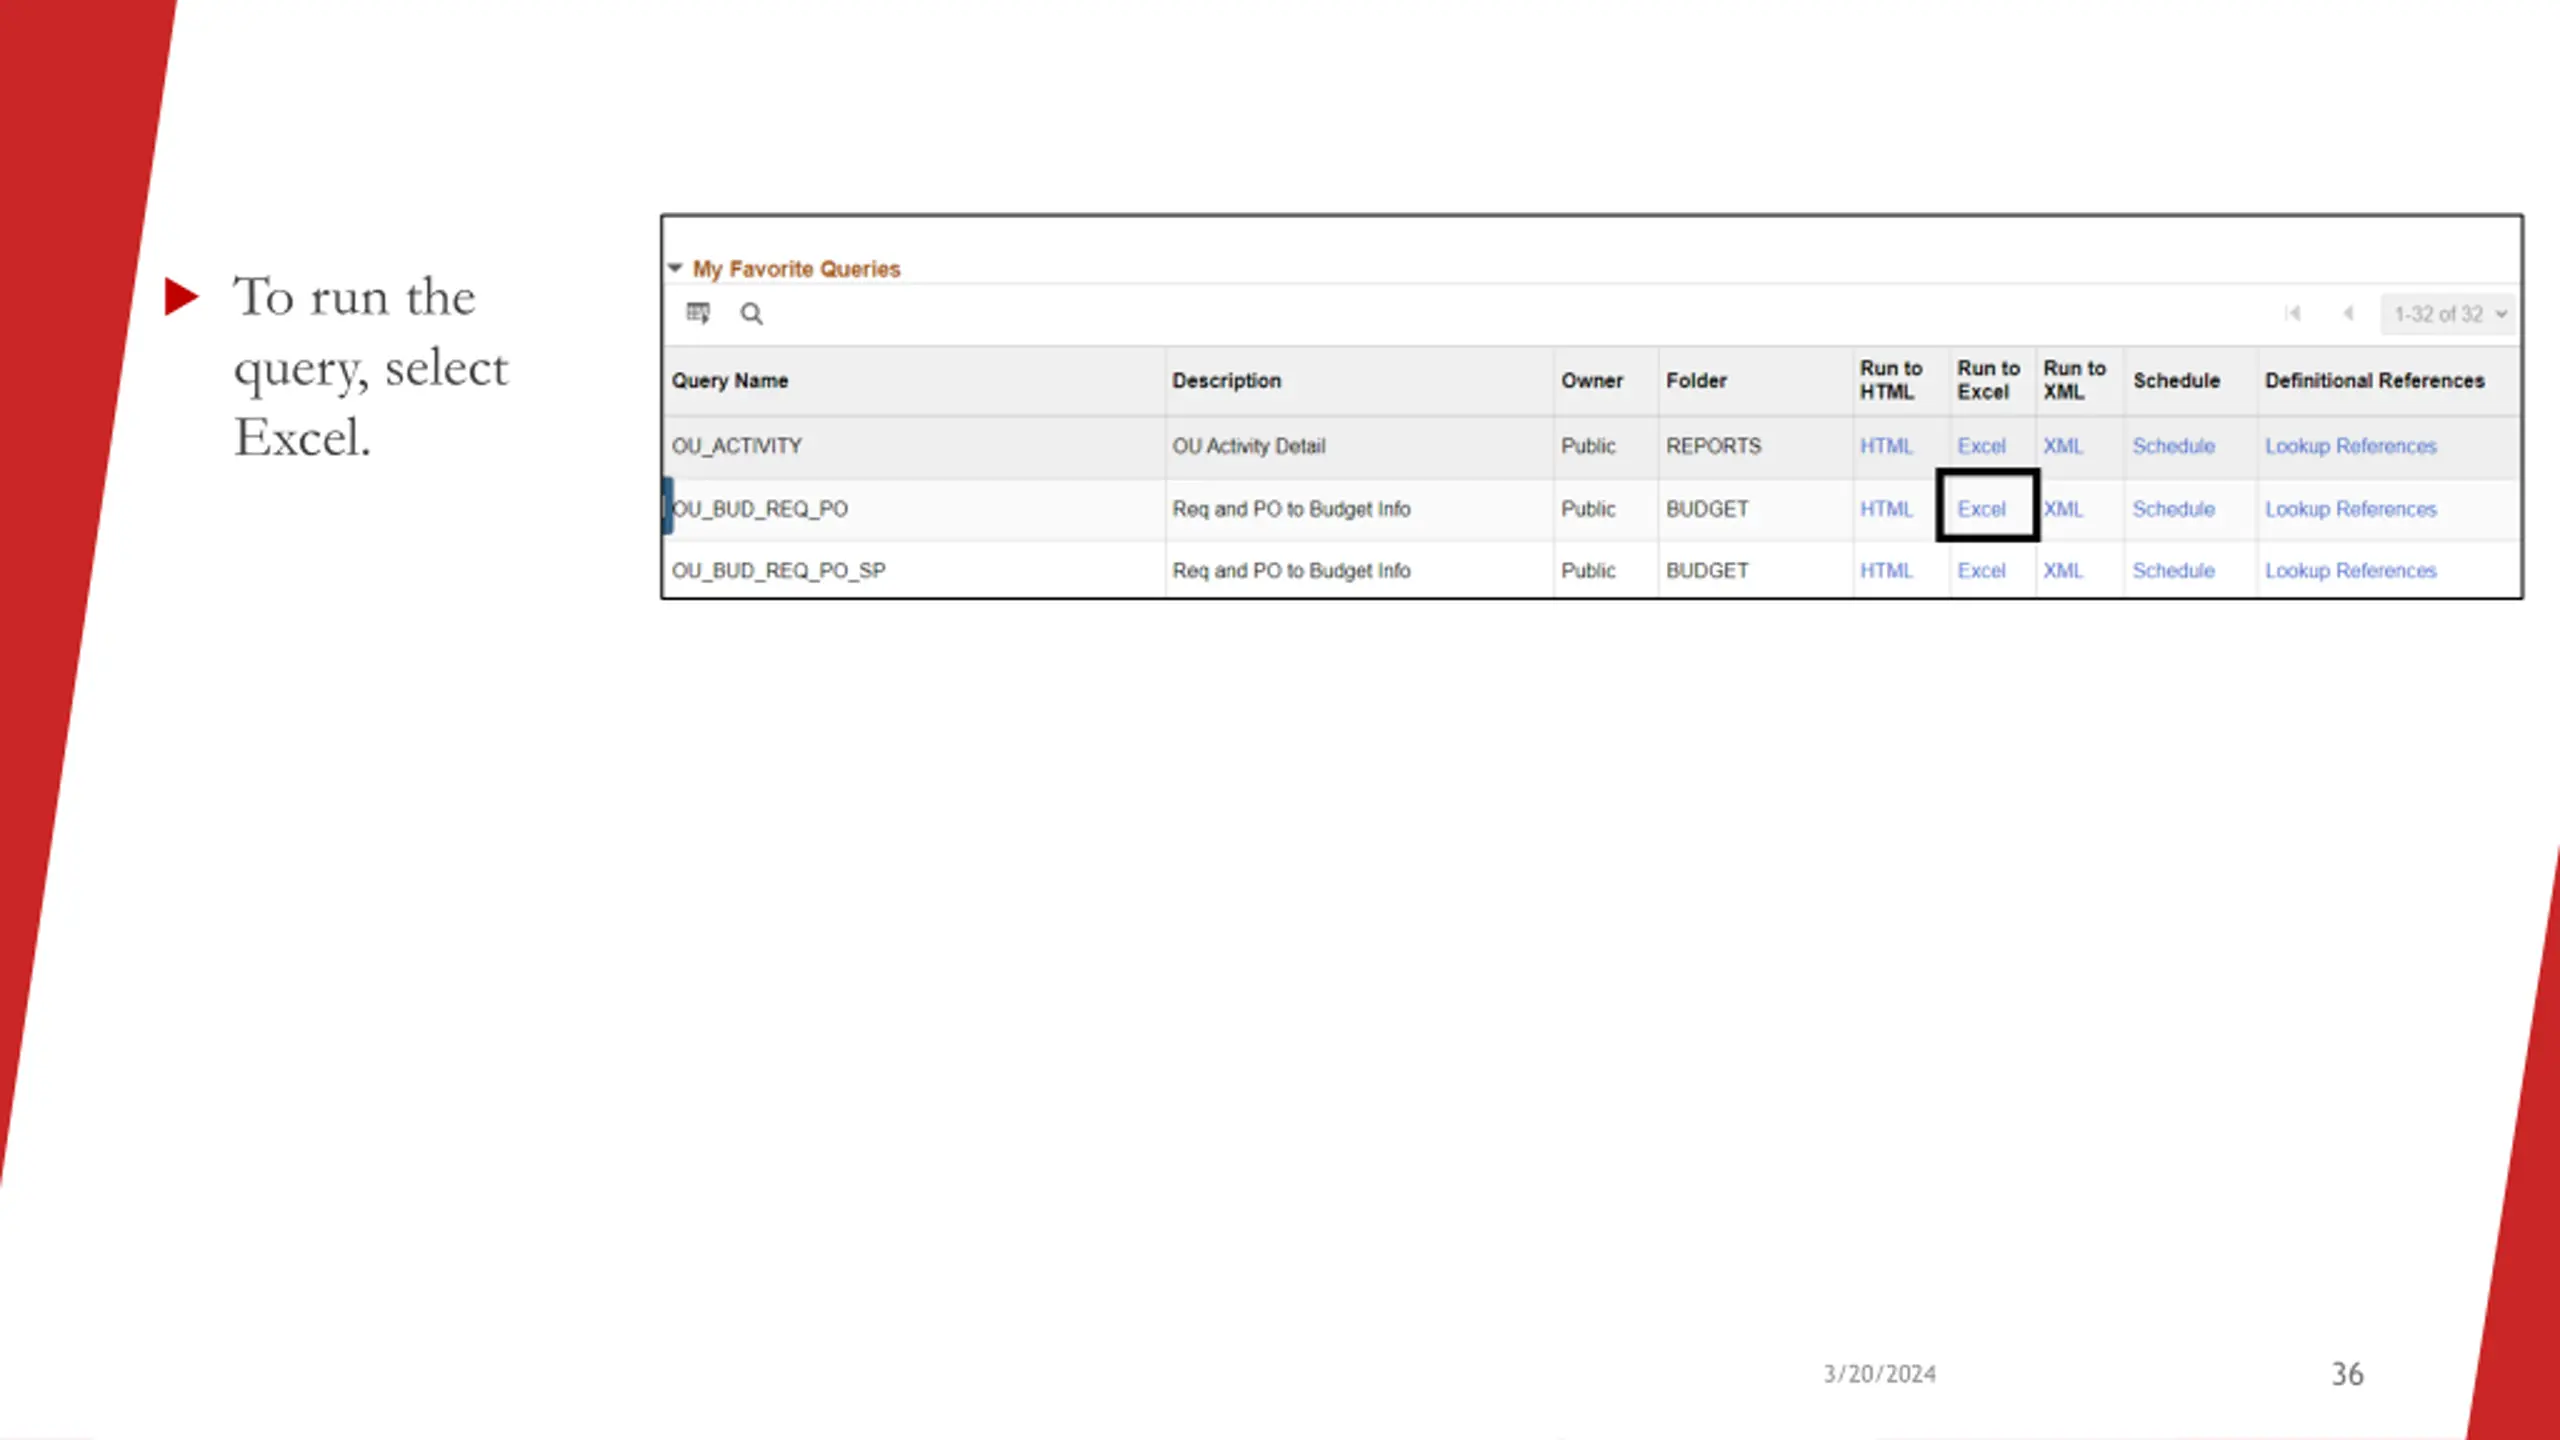Image resolution: width=2560 pixels, height=1440 pixels.
Task: Collapse the My Favorite Queries section
Action: coord(675,268)
